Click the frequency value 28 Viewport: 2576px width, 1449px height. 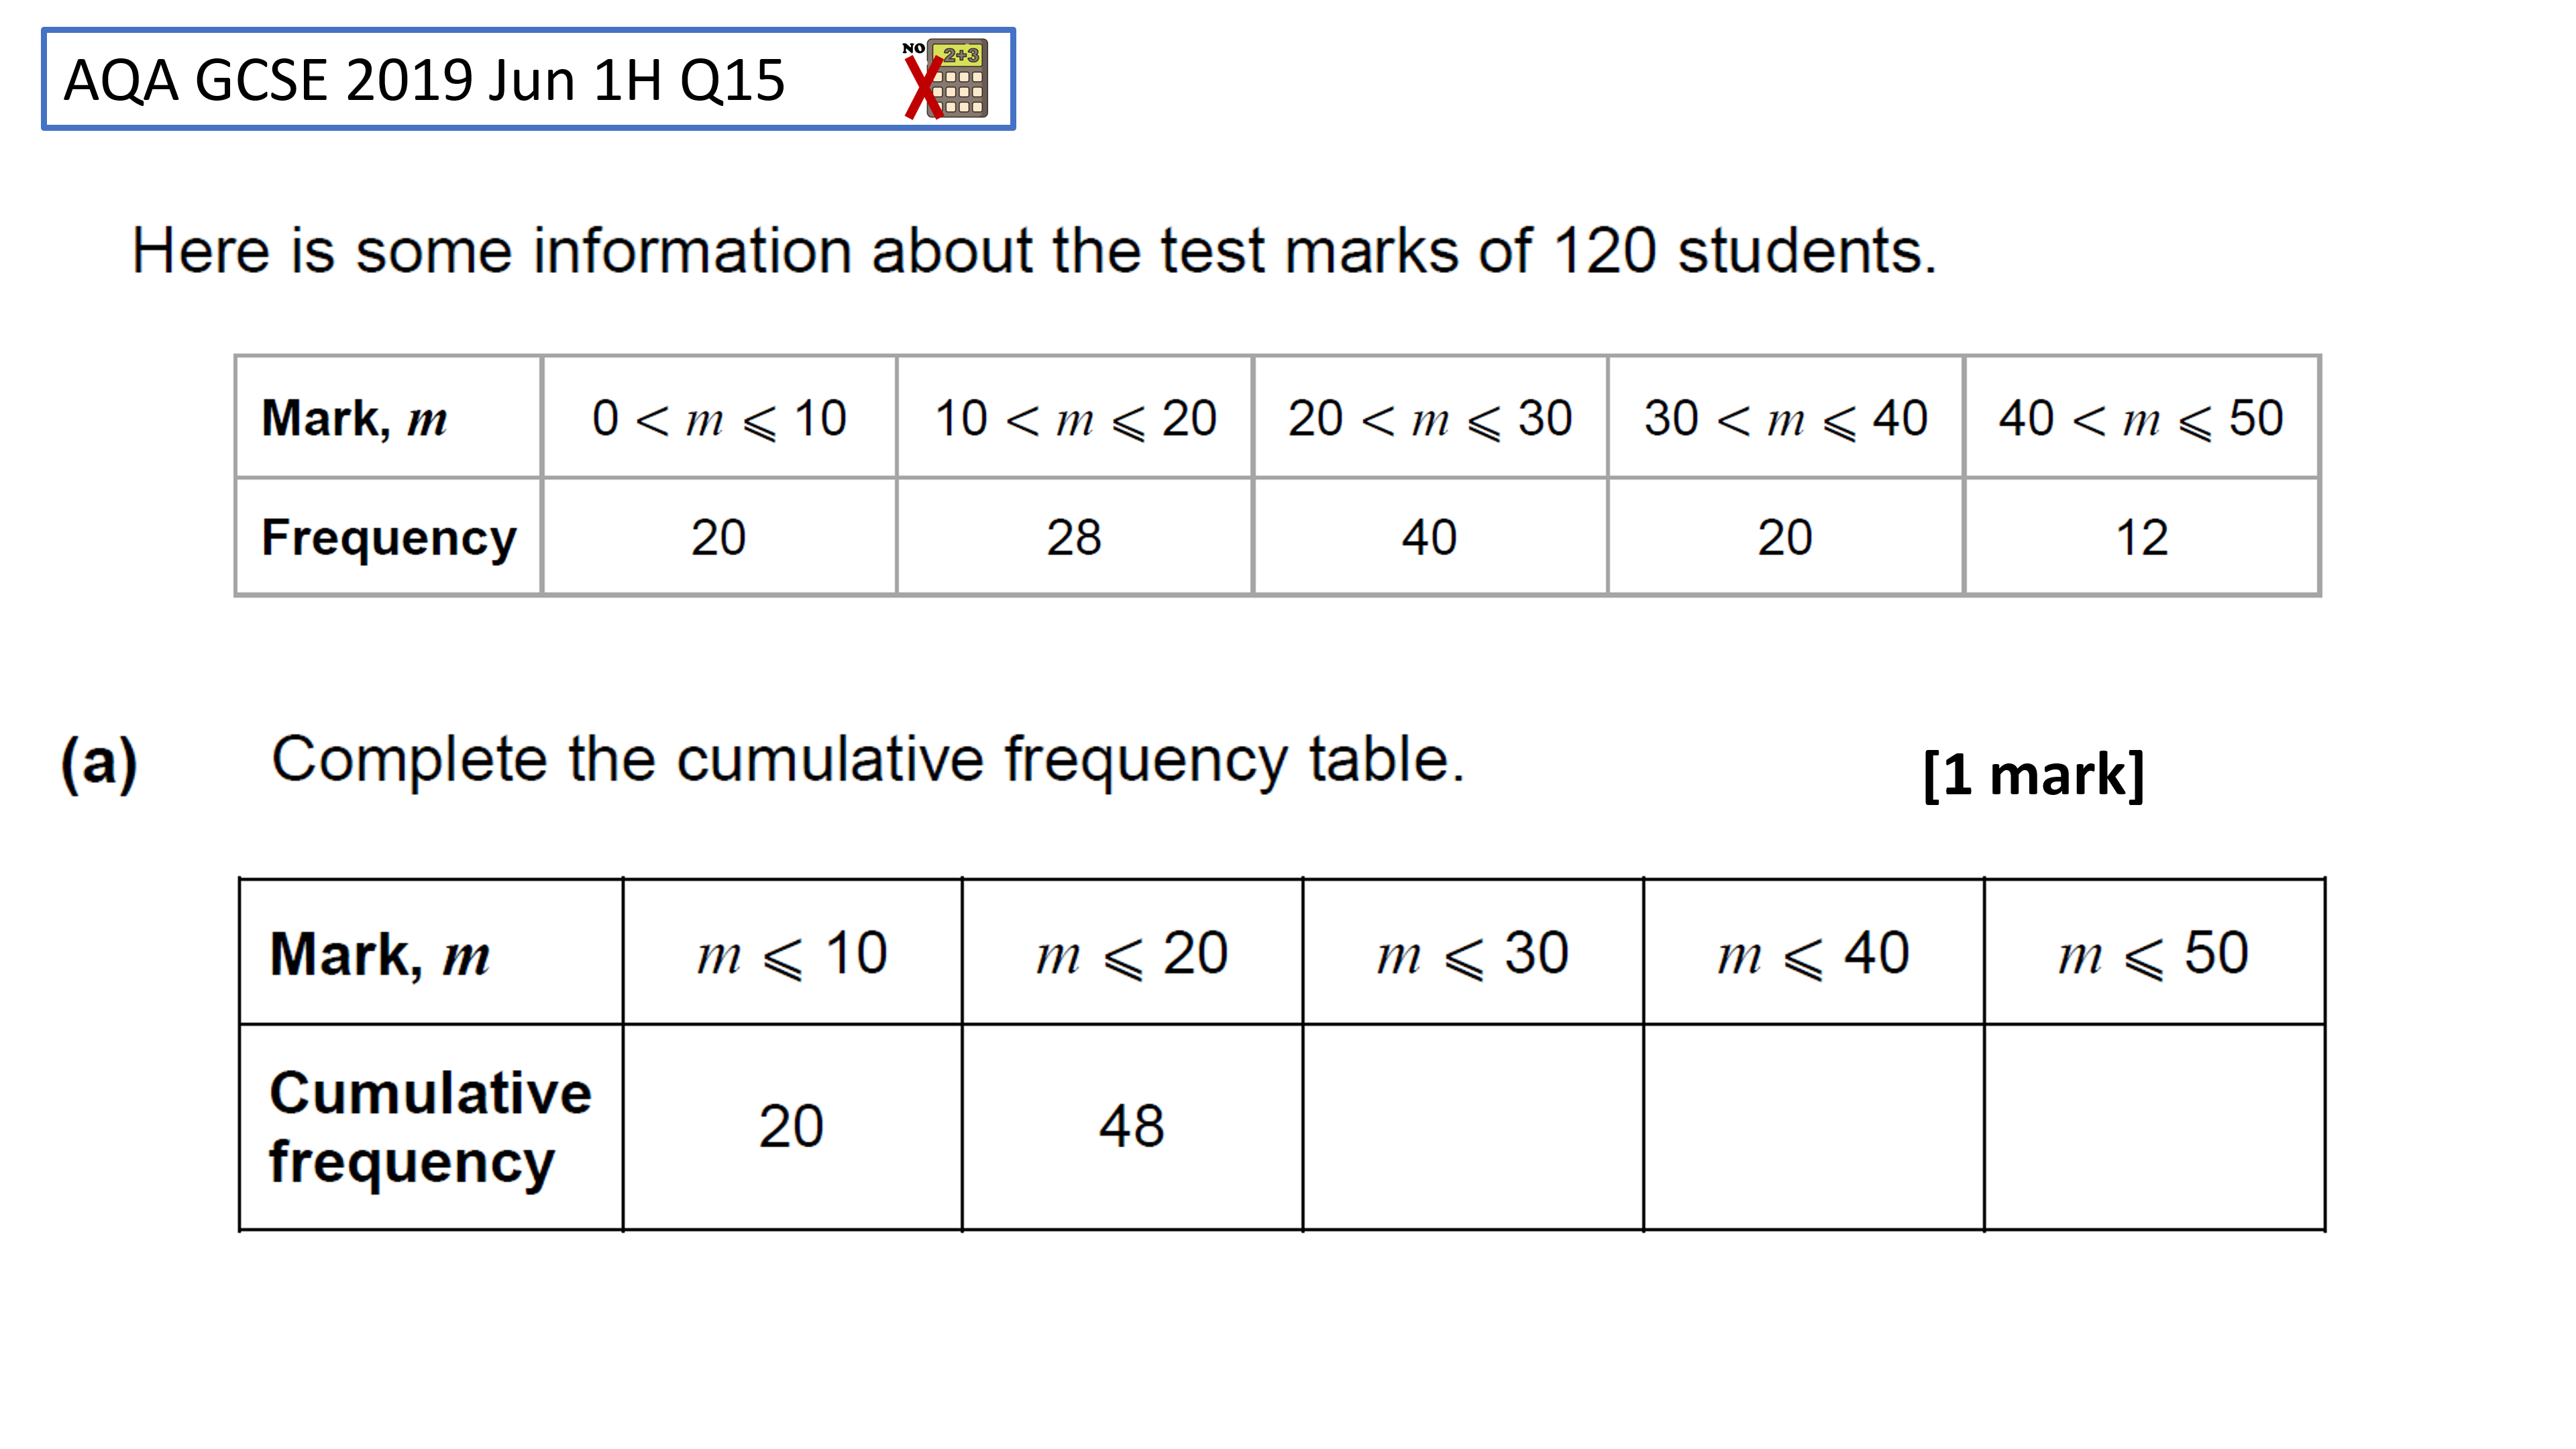1074,538
